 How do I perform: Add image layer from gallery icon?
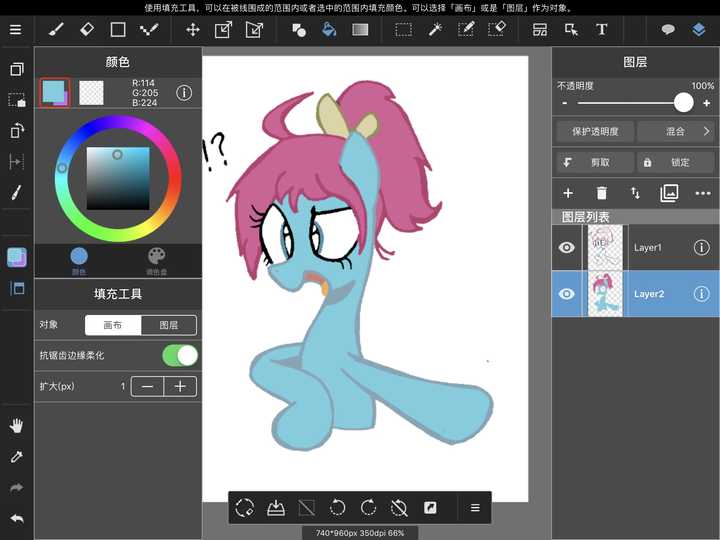pos(669,193)
